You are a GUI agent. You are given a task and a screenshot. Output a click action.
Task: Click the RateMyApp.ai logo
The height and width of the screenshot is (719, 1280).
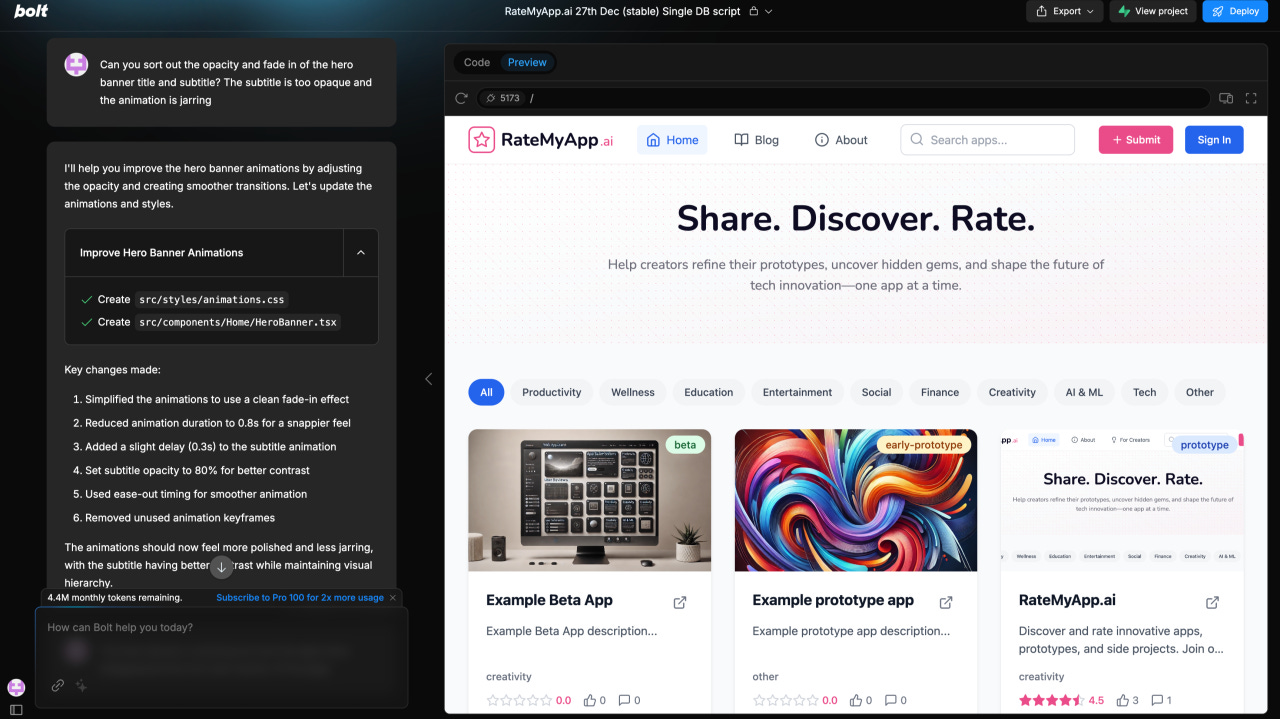click(541, 140)
